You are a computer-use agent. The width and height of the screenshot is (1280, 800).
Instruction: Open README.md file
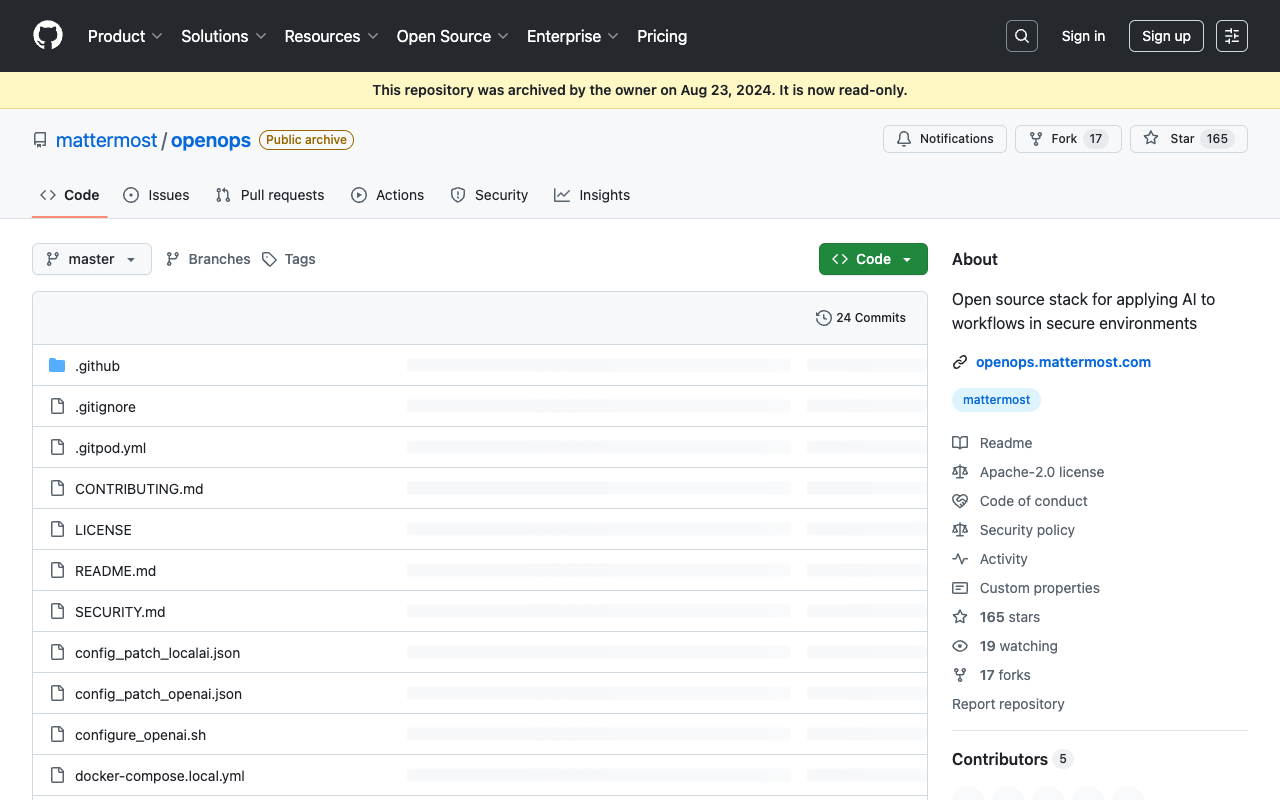point(115,571)
